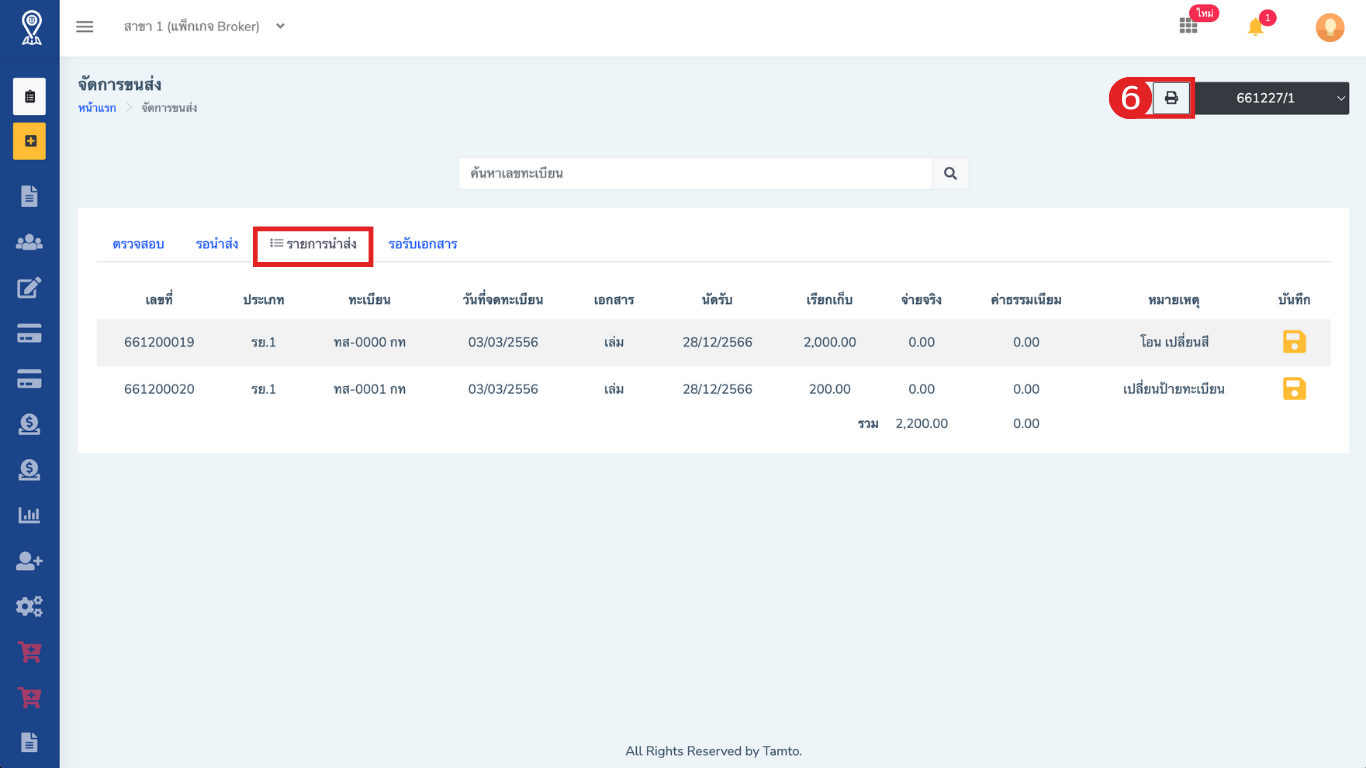Open the notifications bell

[x=1256, y=27]
